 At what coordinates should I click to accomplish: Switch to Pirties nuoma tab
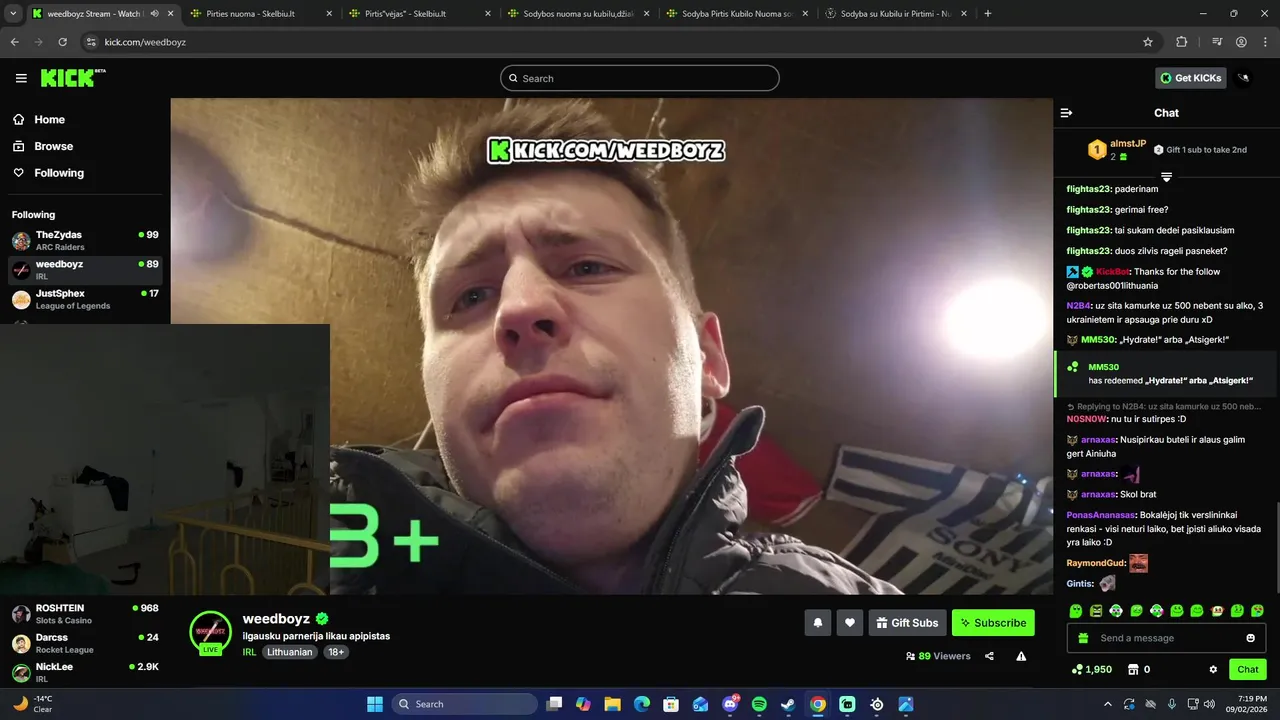click(262, 14)
